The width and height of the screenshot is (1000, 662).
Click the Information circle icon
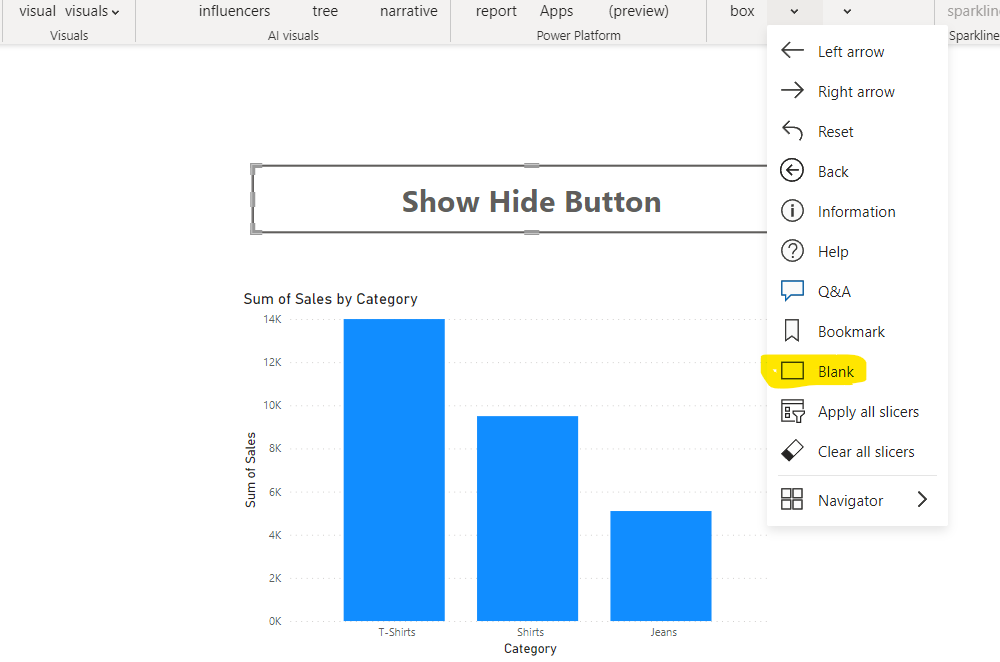[x=792, y=211]
